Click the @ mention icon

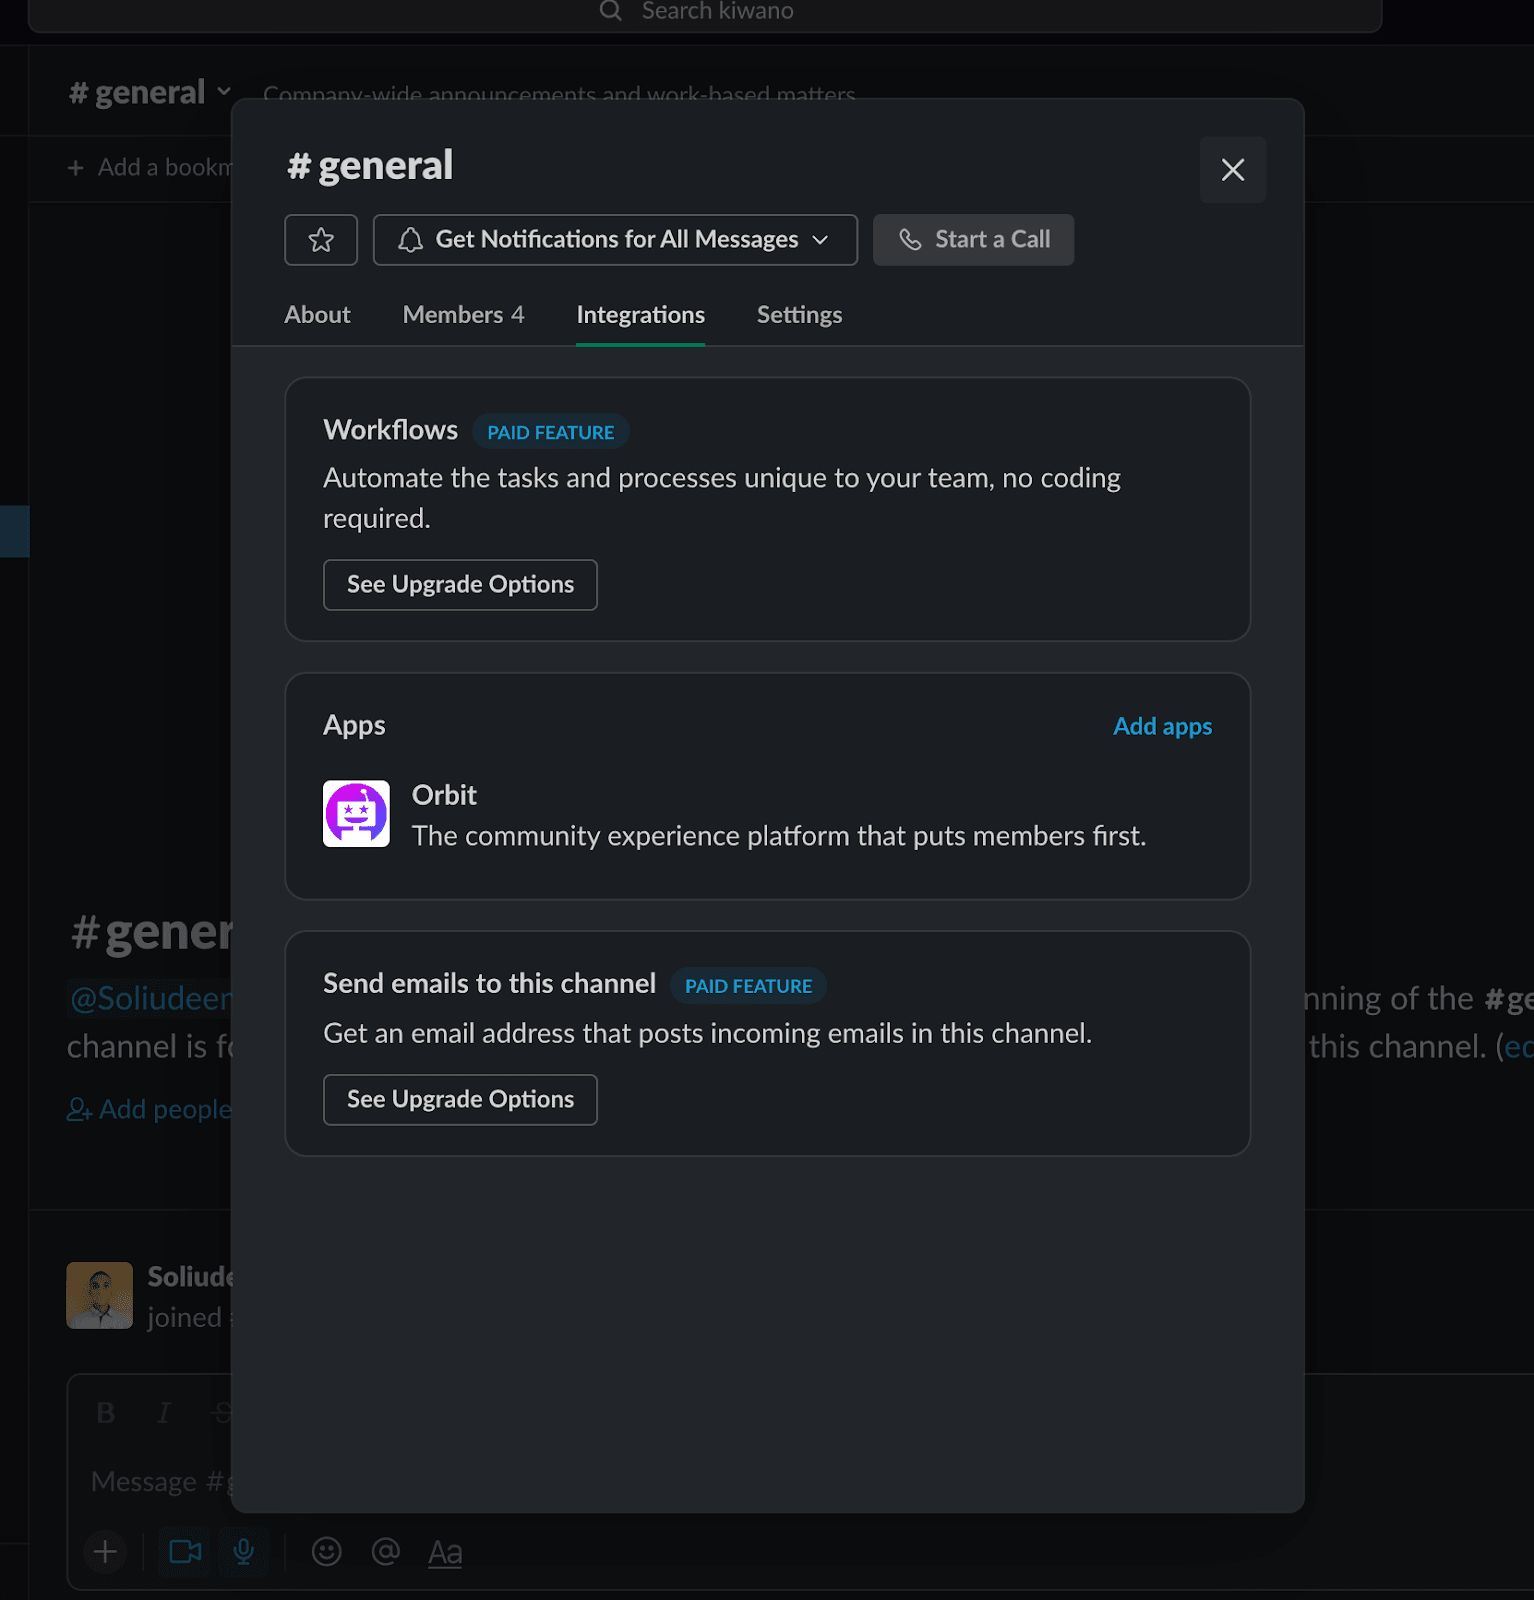385,1551
